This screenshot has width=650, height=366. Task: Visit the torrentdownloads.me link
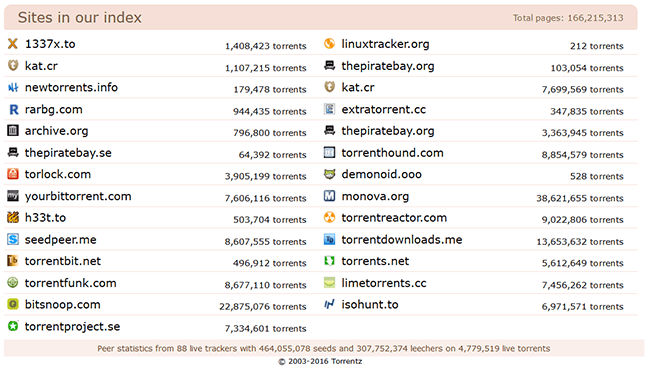pos(402,240)
